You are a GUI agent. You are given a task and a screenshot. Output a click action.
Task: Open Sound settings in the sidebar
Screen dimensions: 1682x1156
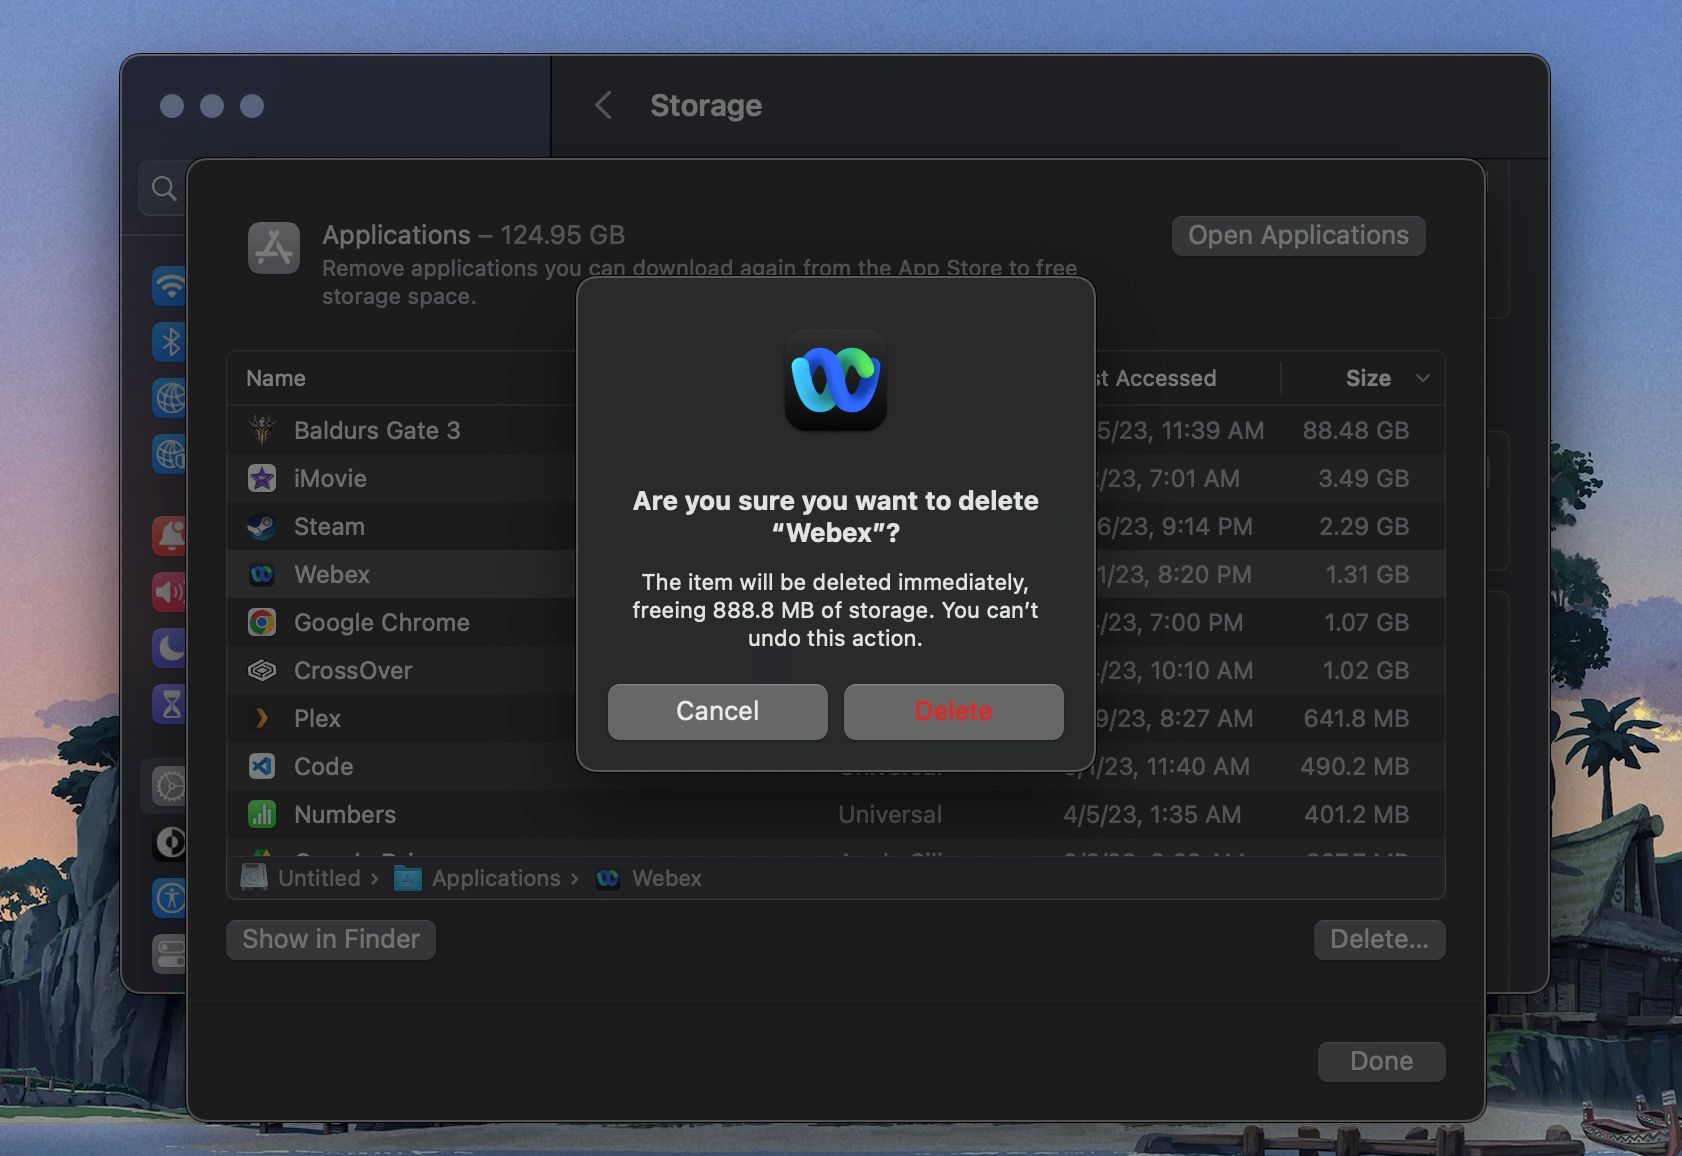coord(170,592)
